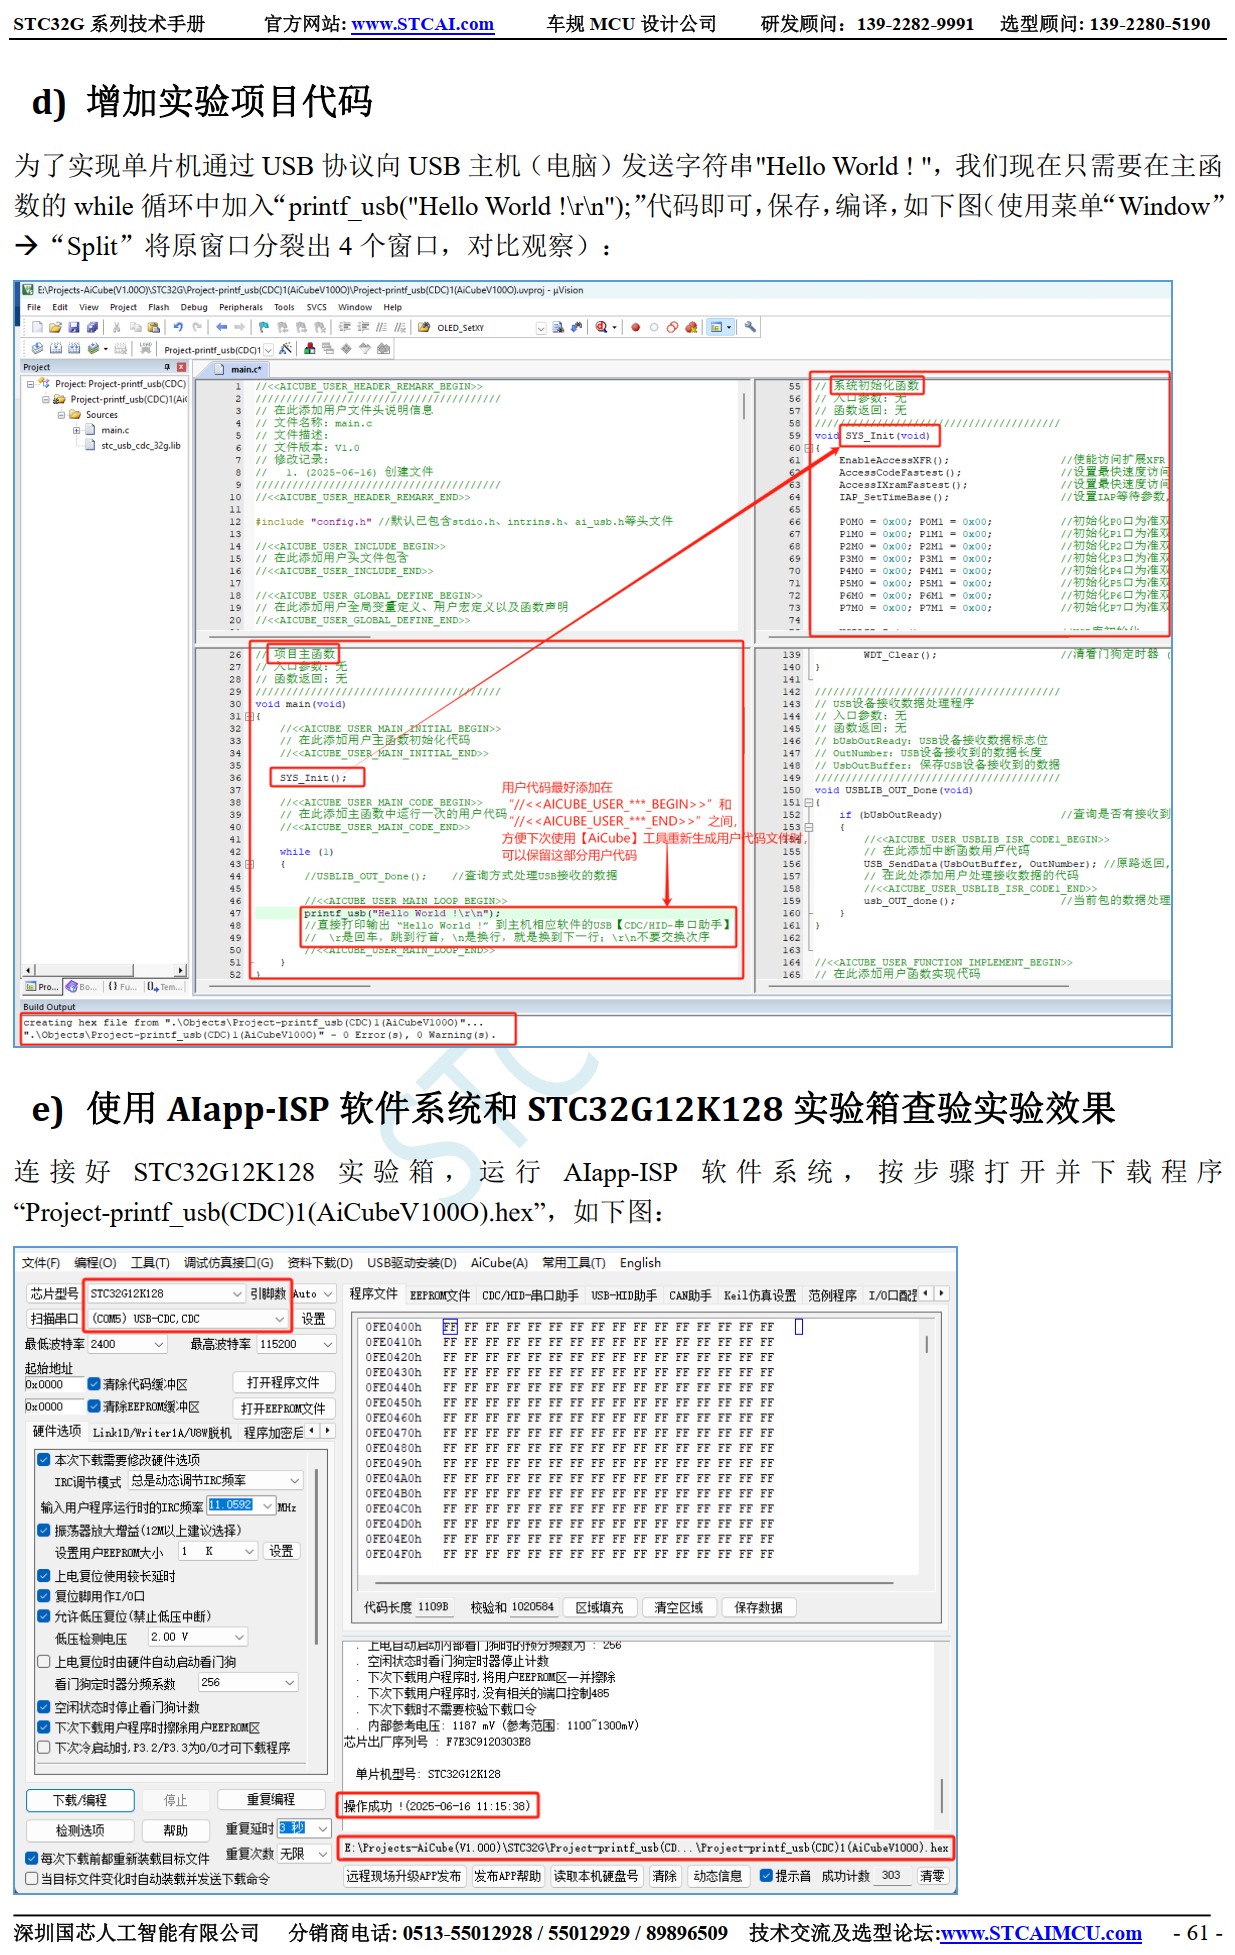Switch to the CDC/HID-串口助手 tab

pyautogui.click(x=530, y=1295)
